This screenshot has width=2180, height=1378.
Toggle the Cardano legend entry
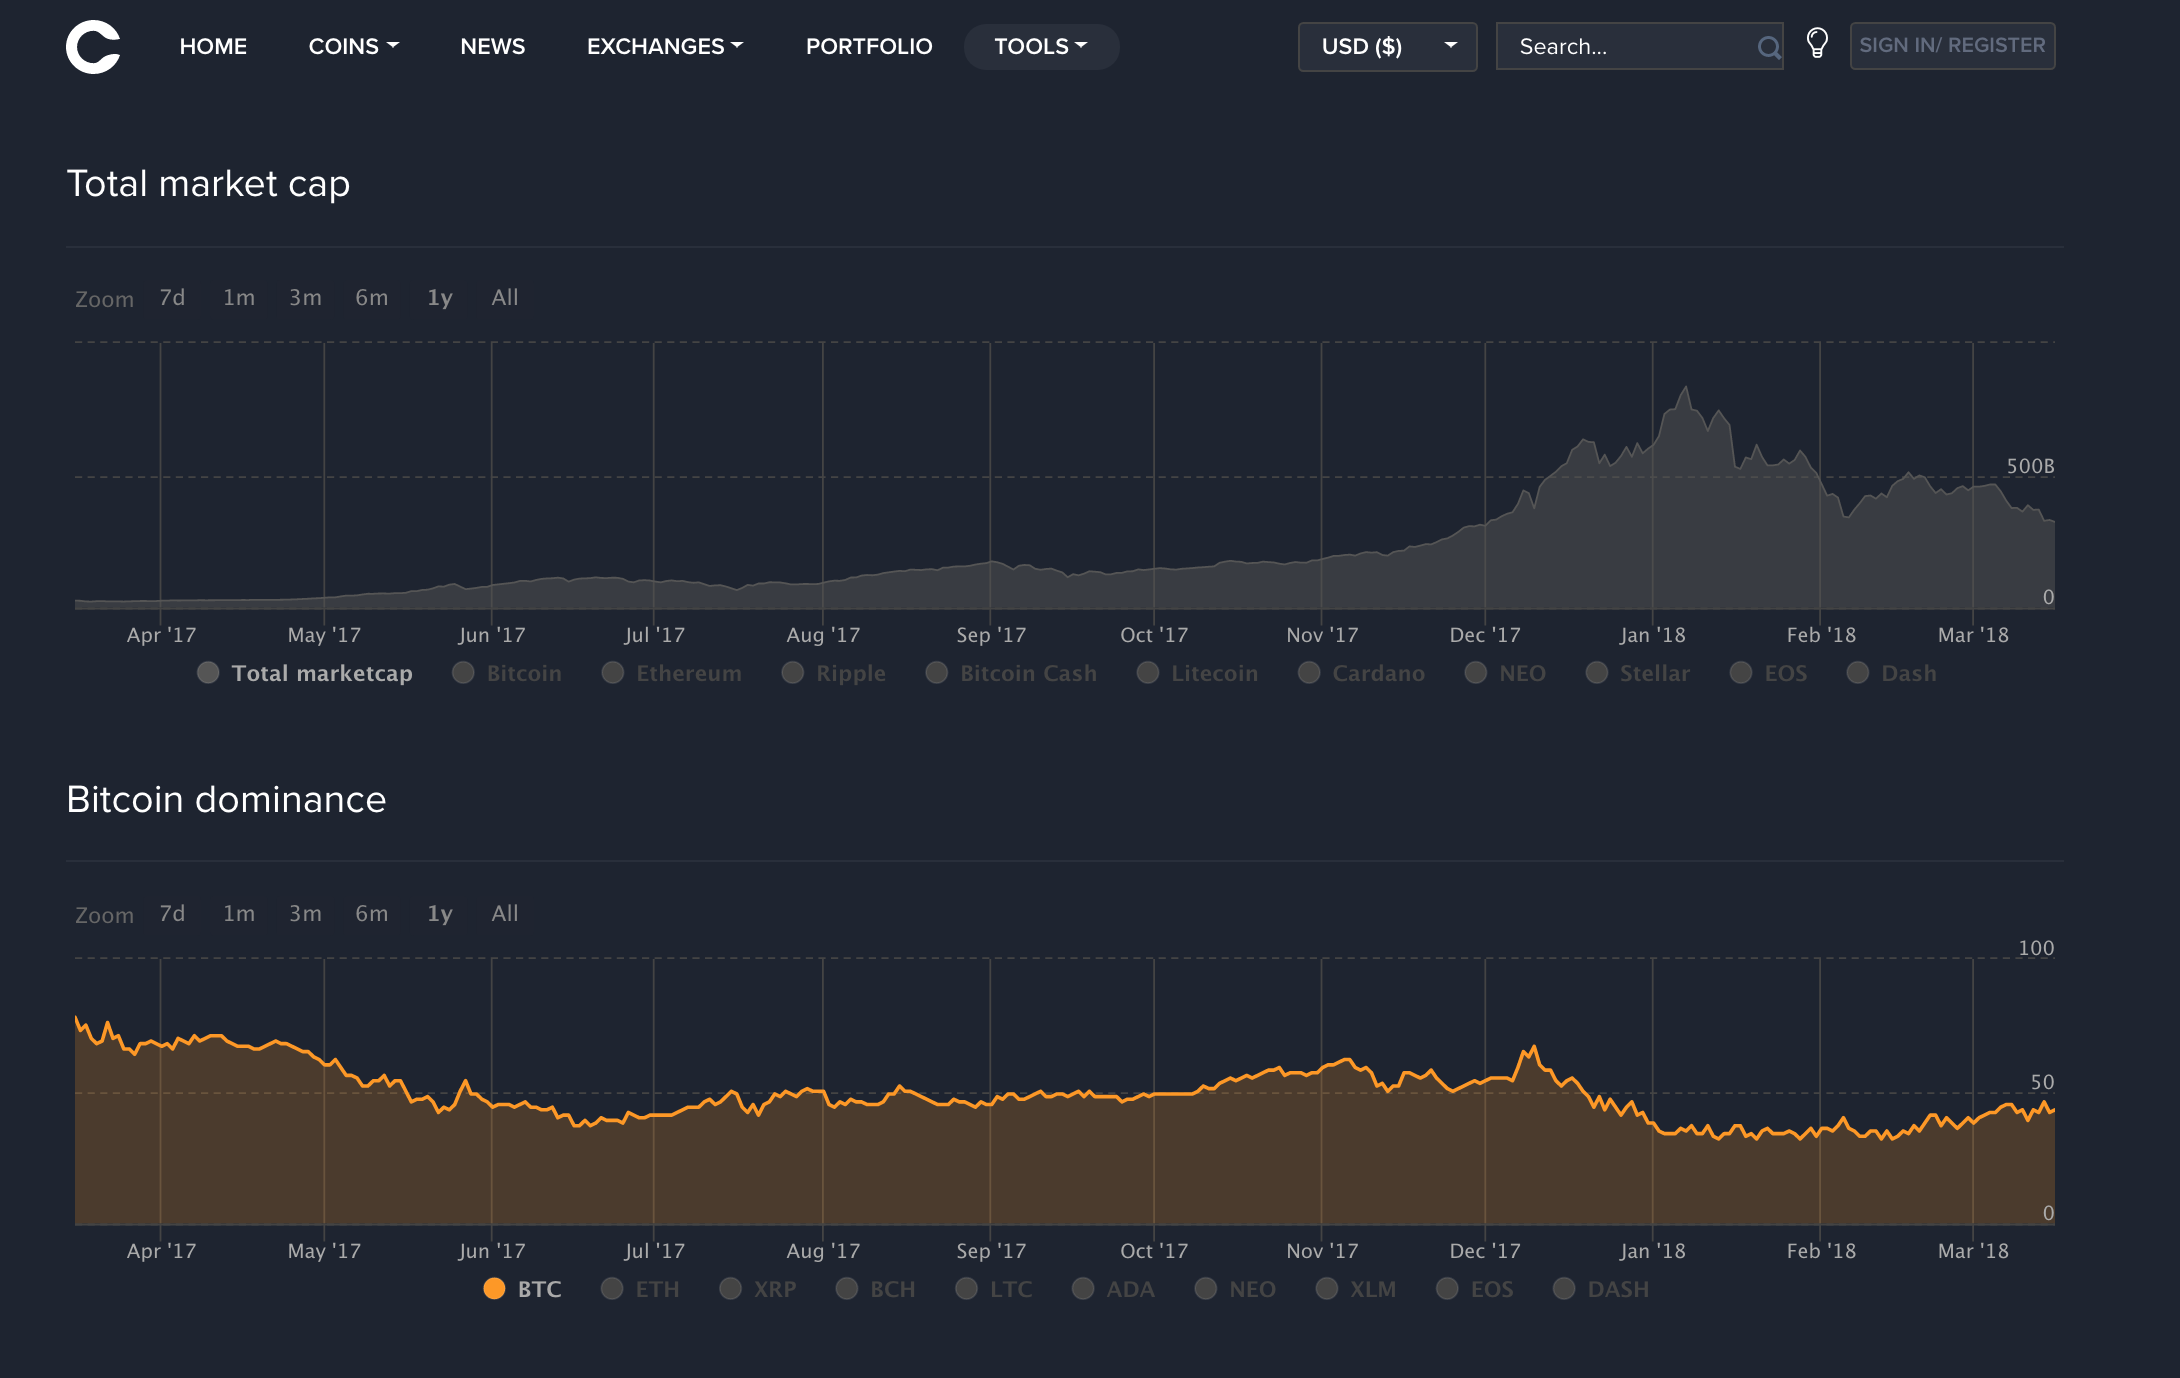pyautogui.click(x=1363, y=672)
